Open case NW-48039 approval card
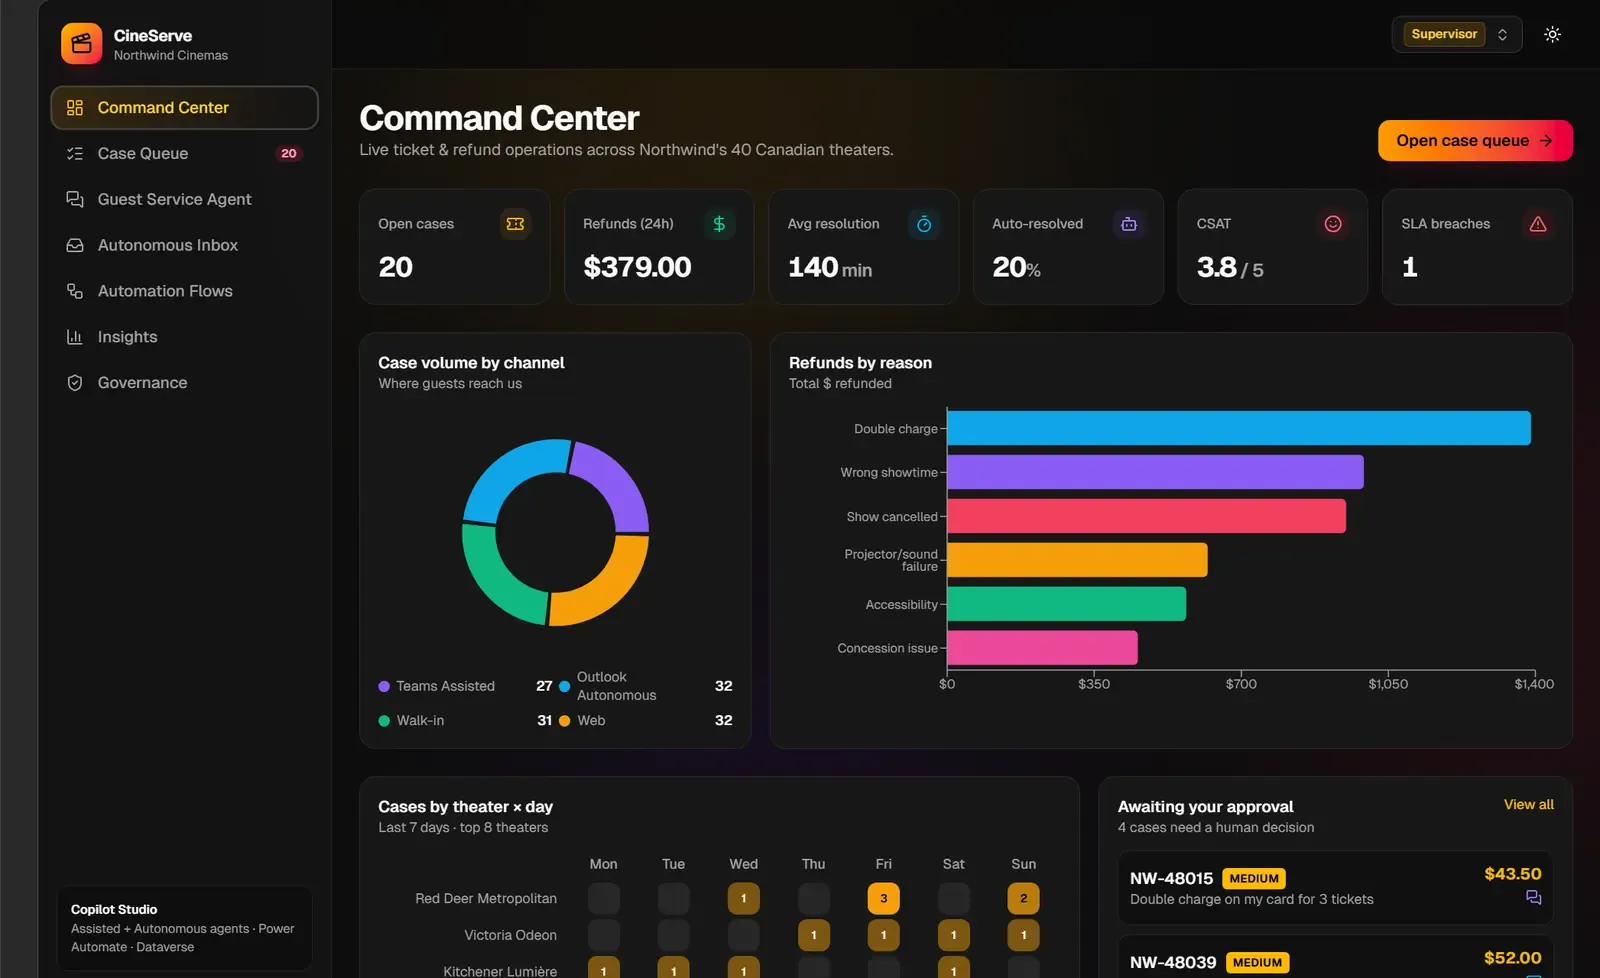This screenshot has height=978, width=1600. [x=1335, y=957]
